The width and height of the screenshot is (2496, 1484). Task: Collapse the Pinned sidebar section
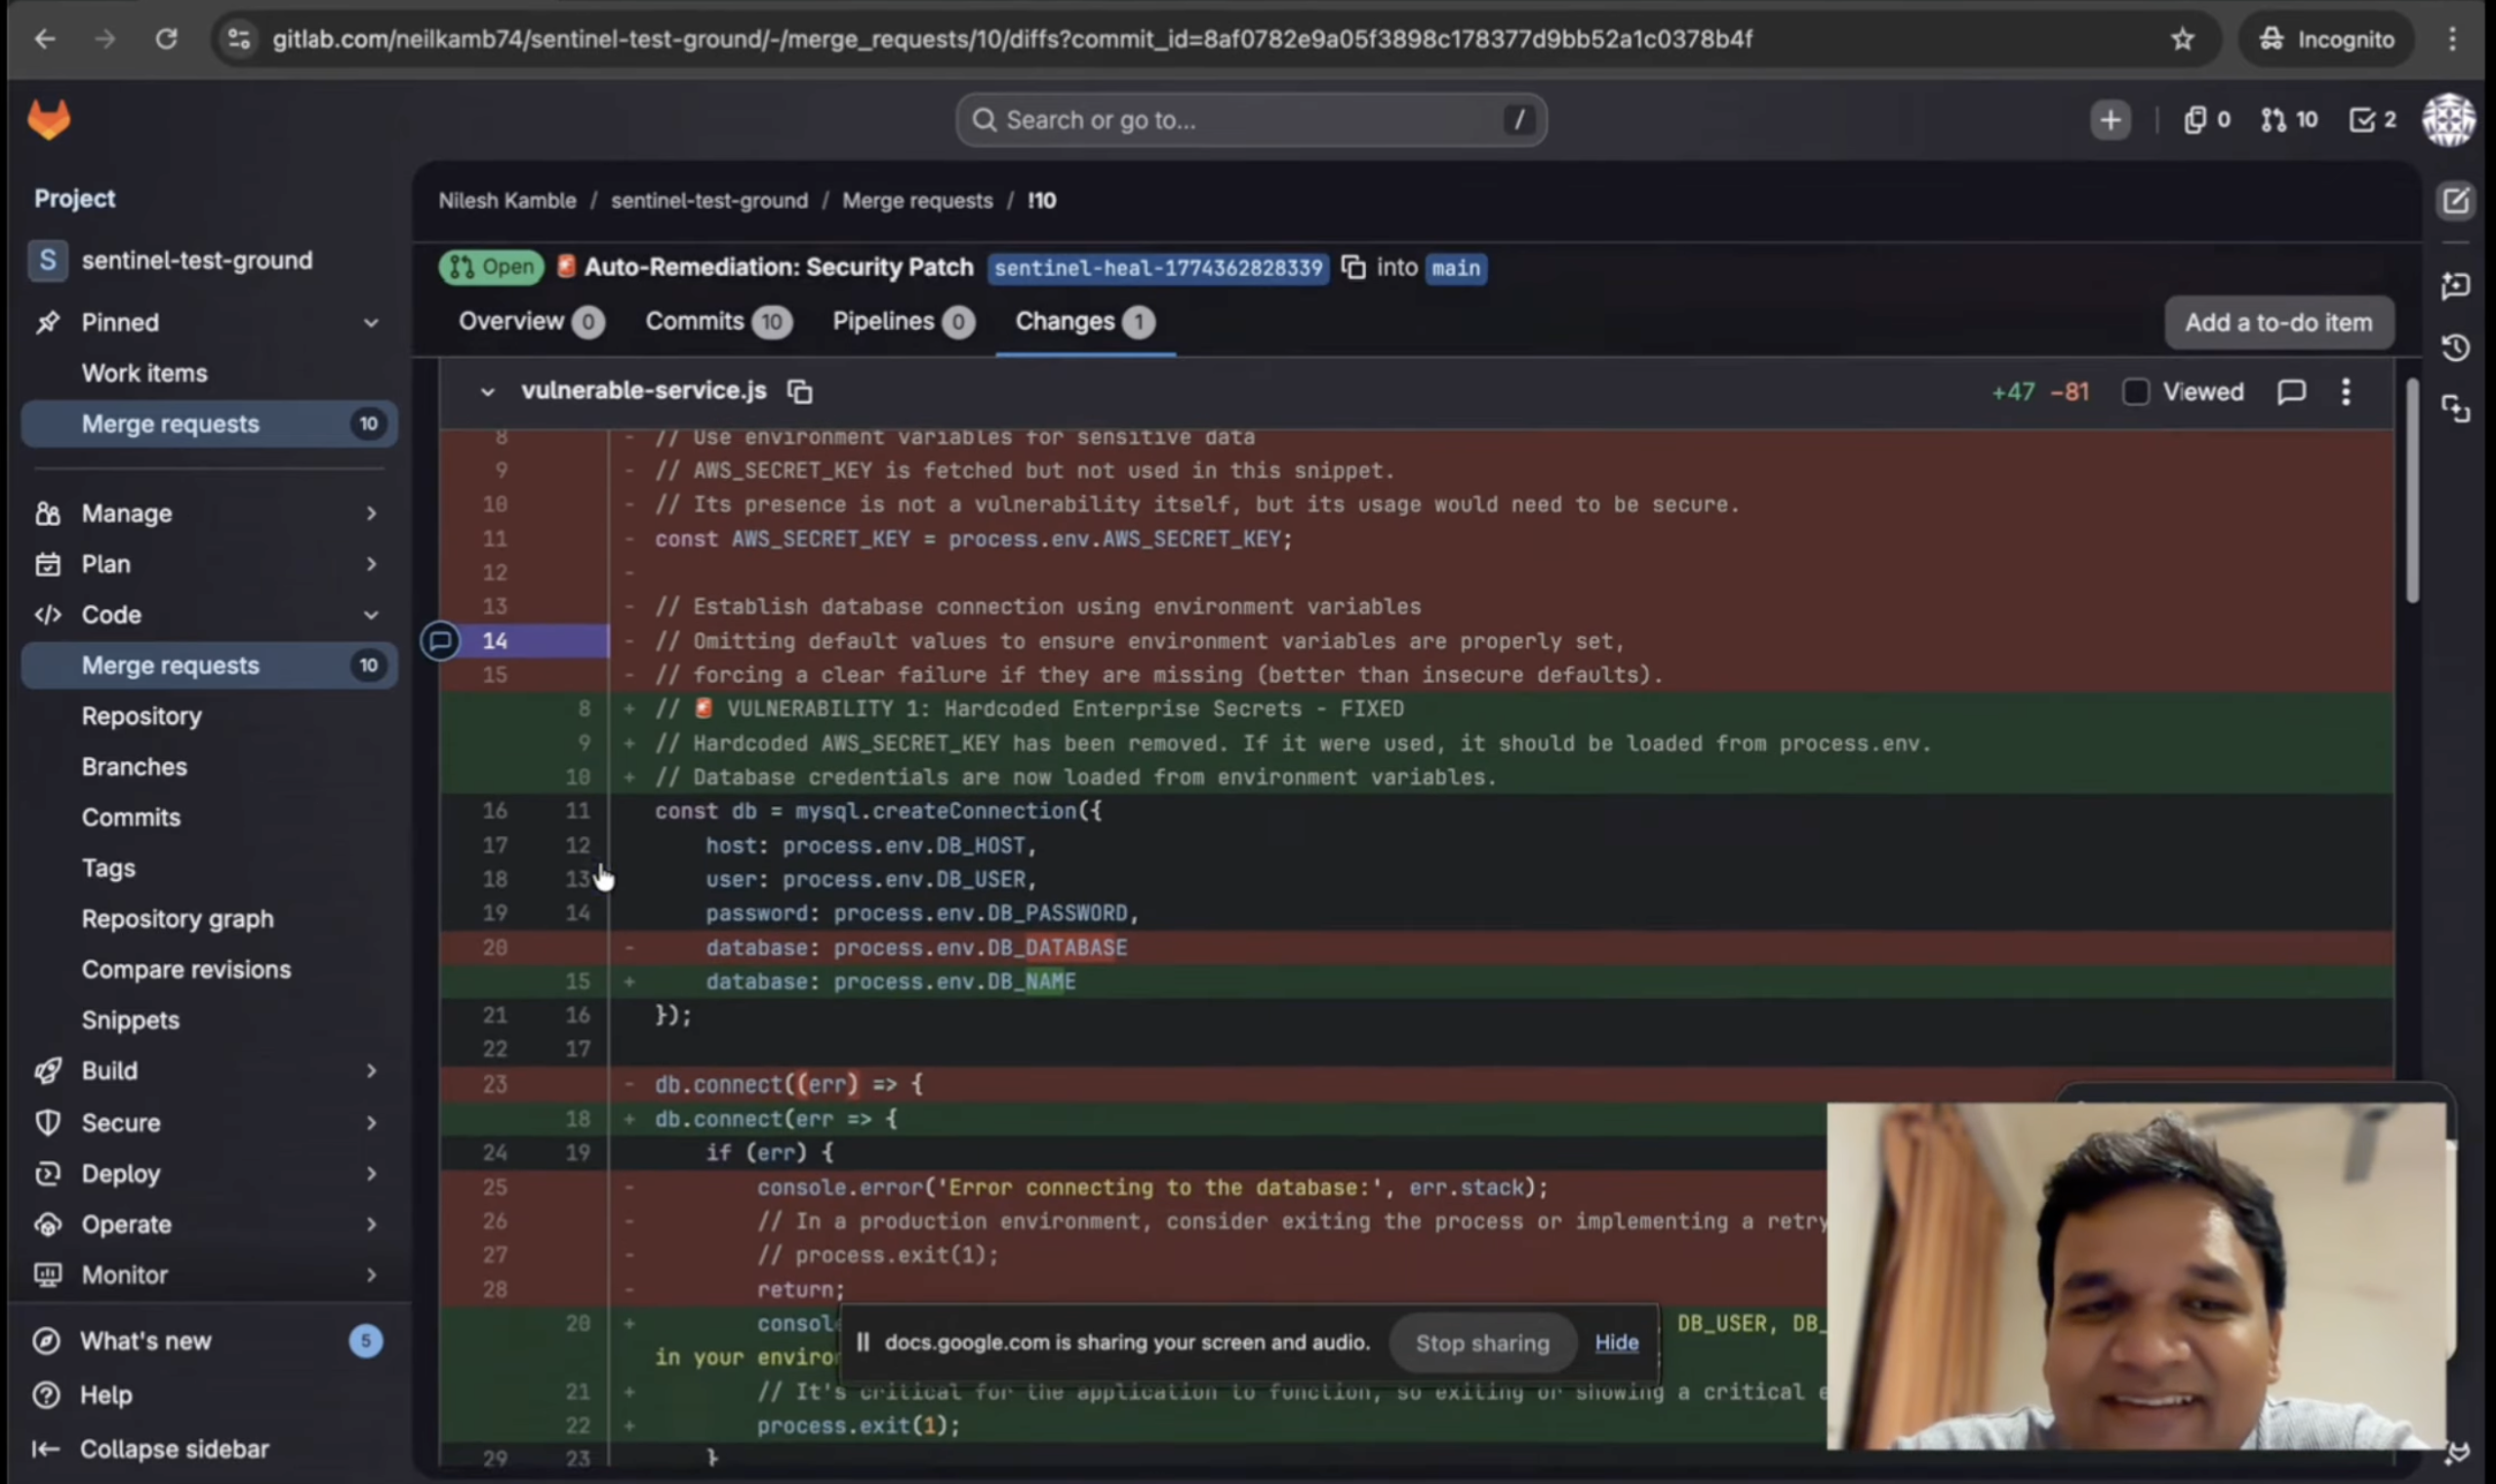(371, 322)
